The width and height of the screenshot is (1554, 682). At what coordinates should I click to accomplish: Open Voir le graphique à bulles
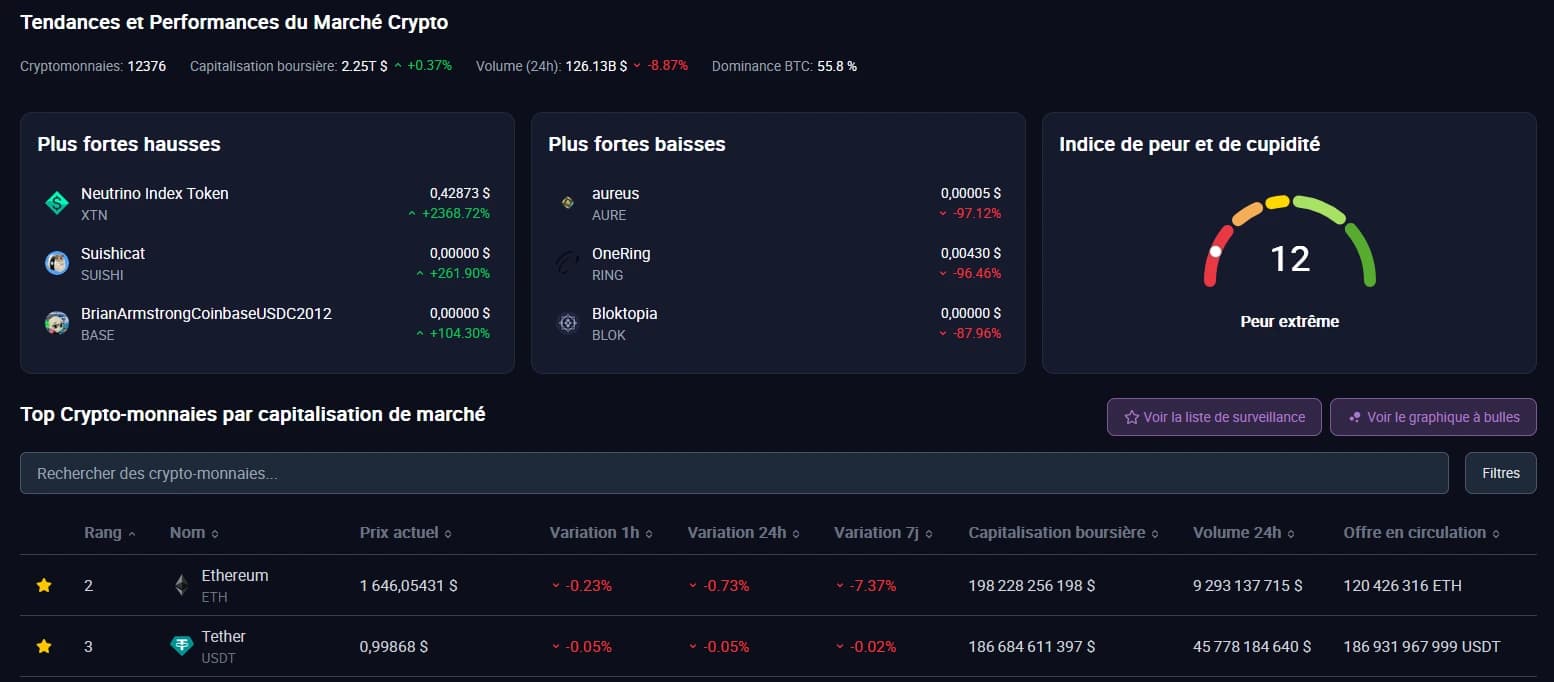click(1433, 417)
